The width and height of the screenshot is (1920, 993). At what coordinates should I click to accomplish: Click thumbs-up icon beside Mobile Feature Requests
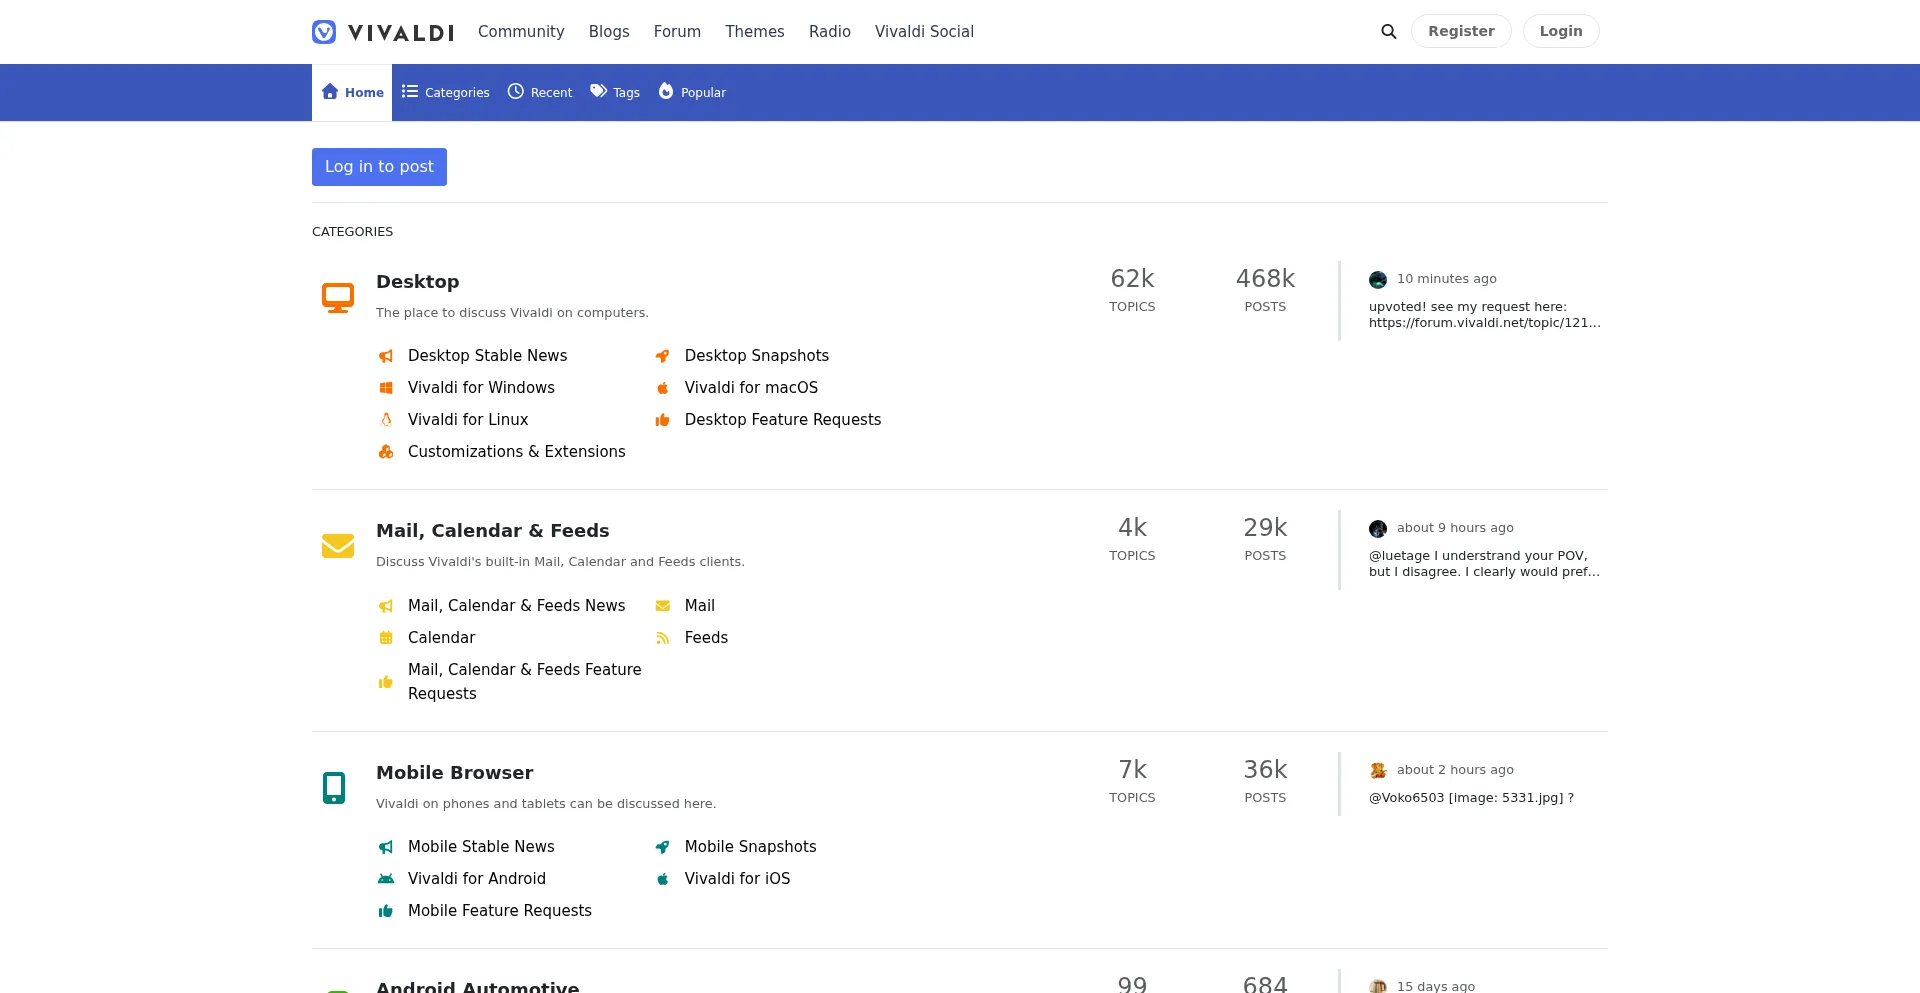pyautogui.click(x=386, y=911)
